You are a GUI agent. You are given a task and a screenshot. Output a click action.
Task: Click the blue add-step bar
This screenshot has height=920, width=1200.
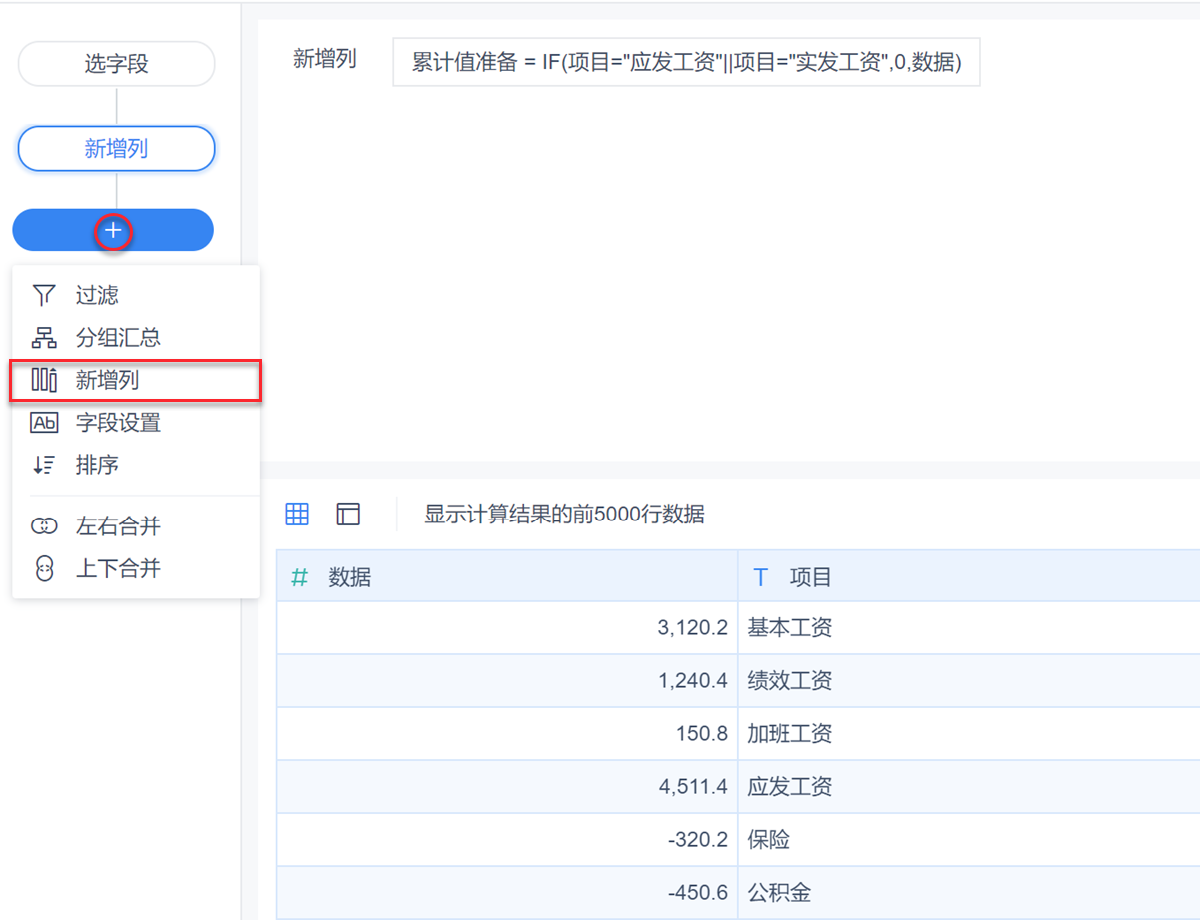click(113, 230)
